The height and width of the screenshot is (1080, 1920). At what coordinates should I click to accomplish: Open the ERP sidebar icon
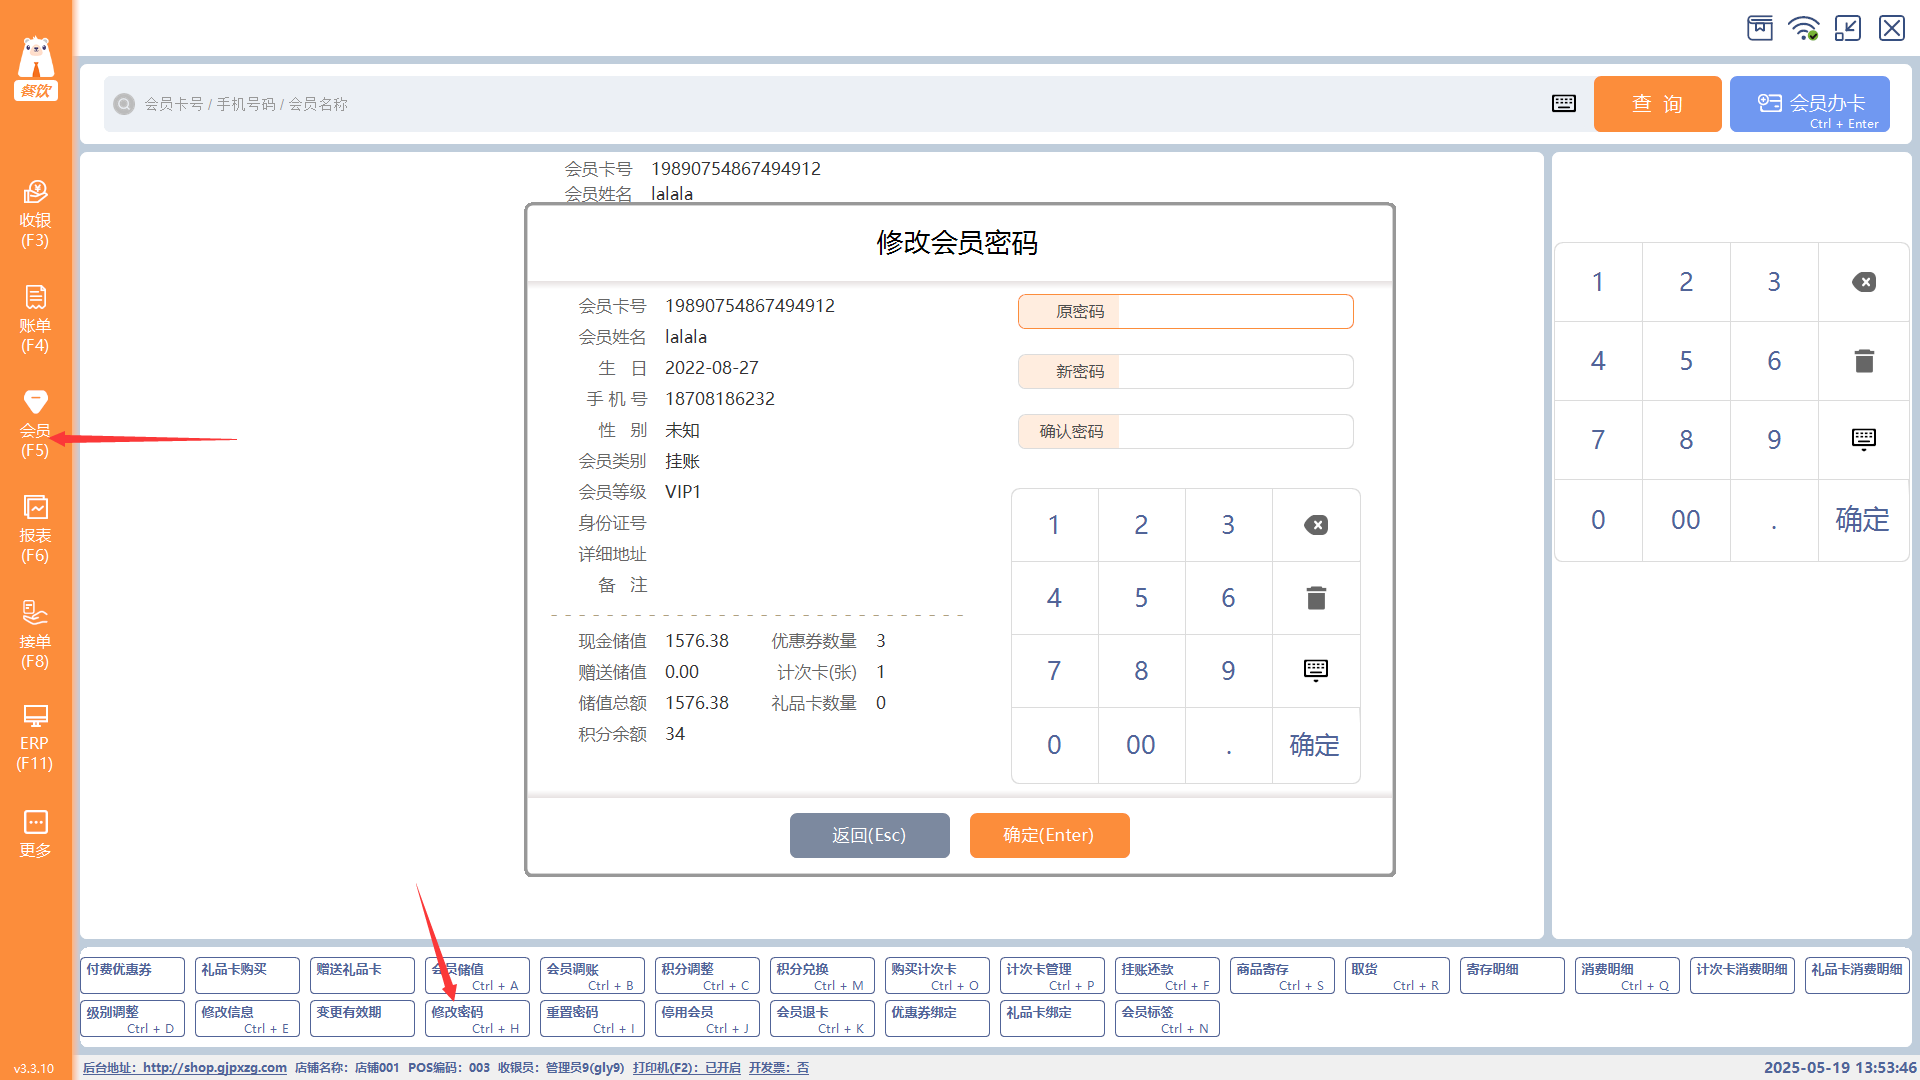(35, 737)
